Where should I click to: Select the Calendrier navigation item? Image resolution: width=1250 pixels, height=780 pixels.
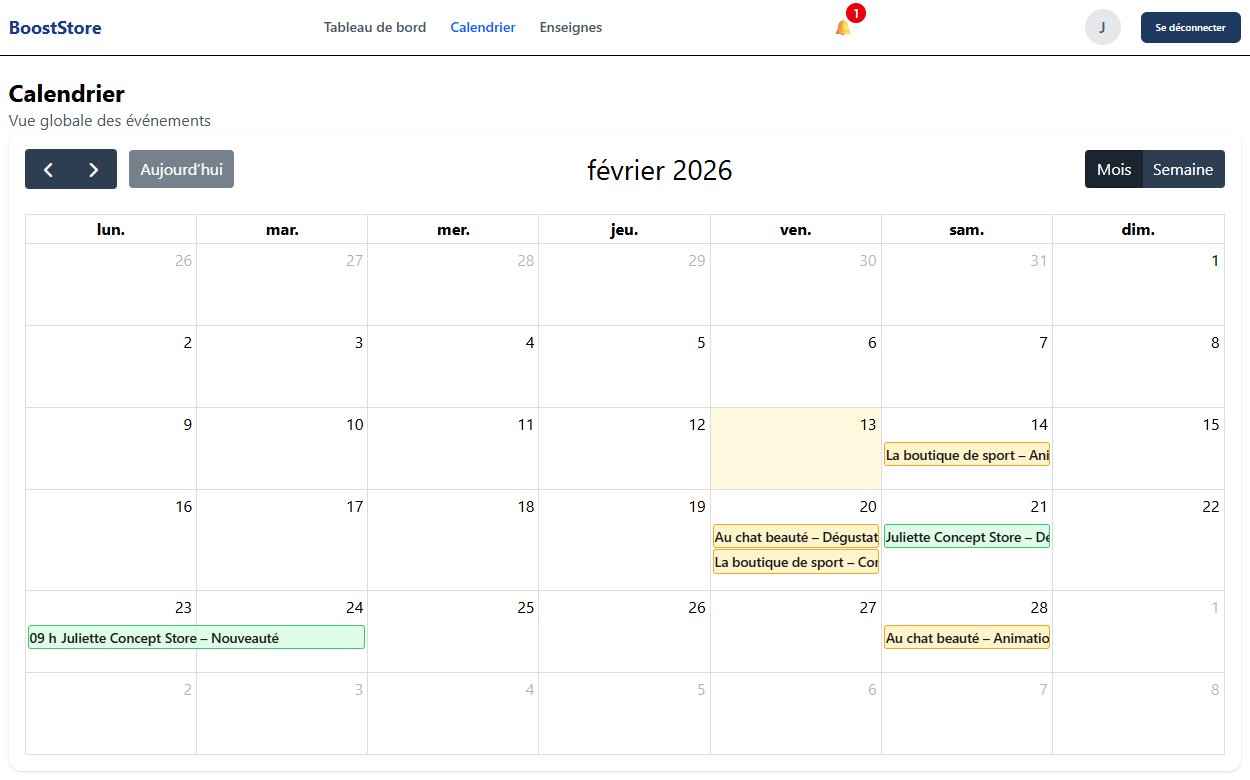click(482, 27)
